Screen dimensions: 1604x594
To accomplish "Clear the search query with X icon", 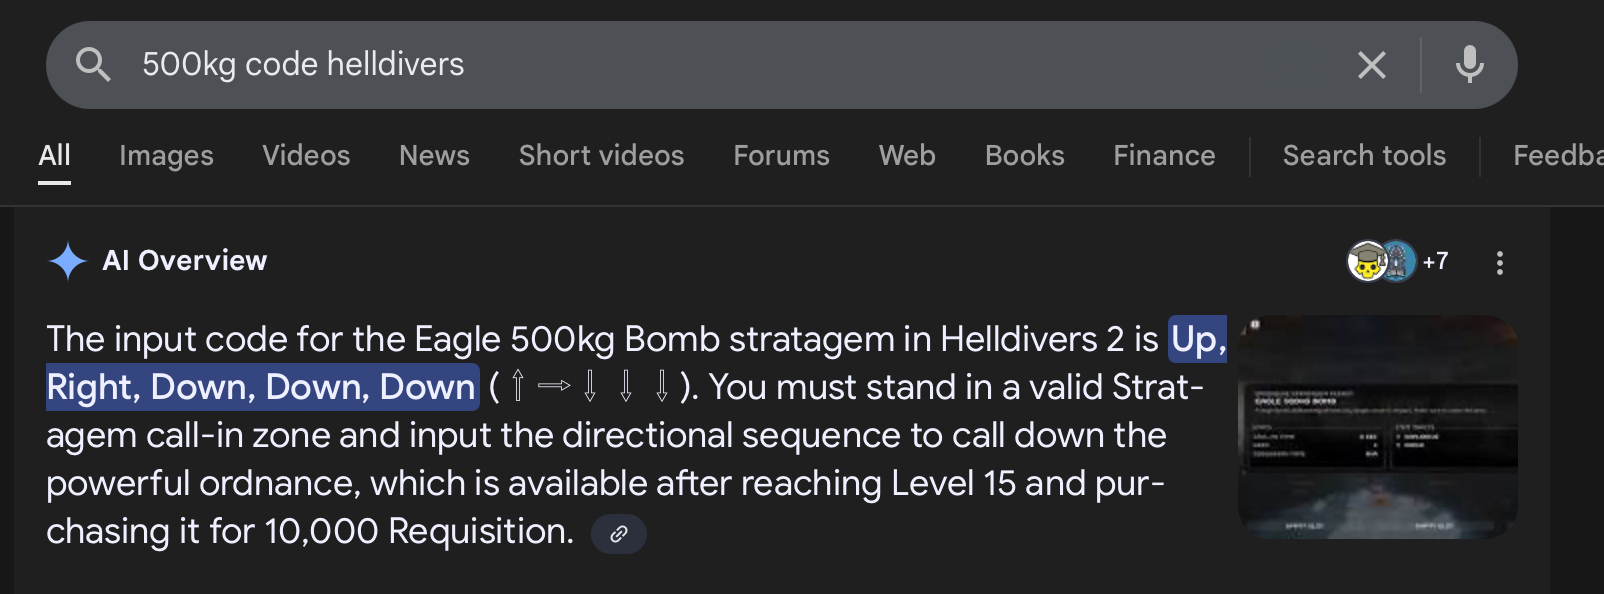I will pos(1371,65).
